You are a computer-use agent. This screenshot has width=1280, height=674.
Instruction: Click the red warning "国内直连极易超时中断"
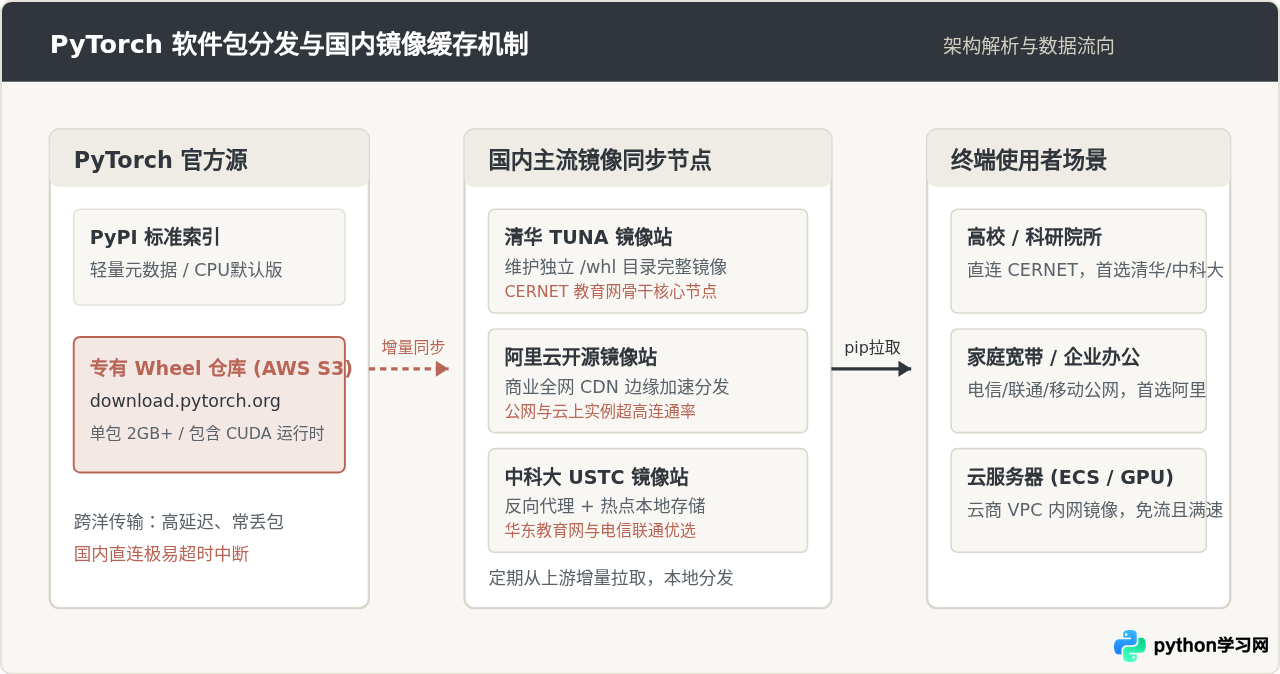coord(161,553)
